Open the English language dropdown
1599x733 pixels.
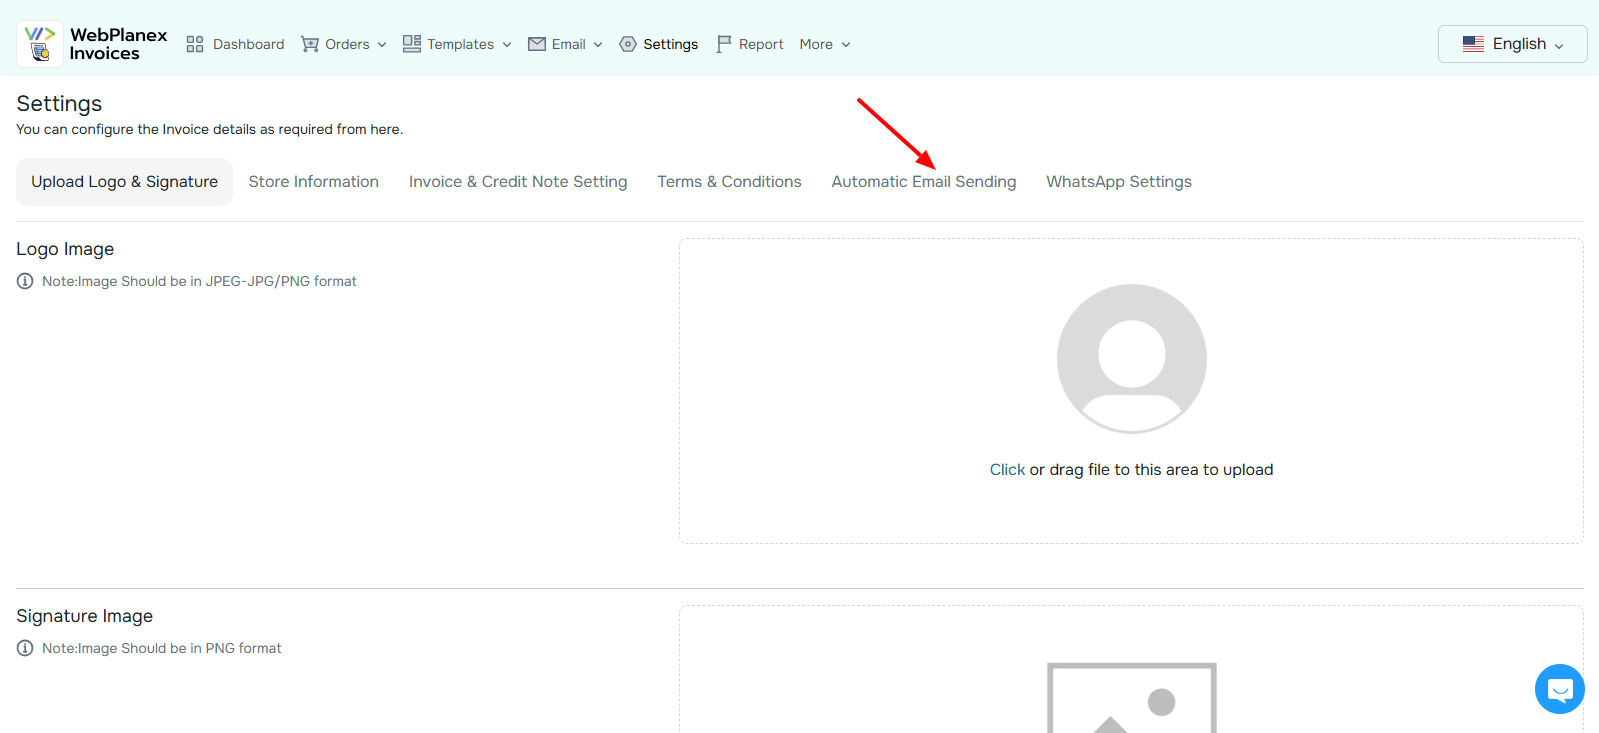pos(1512,44)
